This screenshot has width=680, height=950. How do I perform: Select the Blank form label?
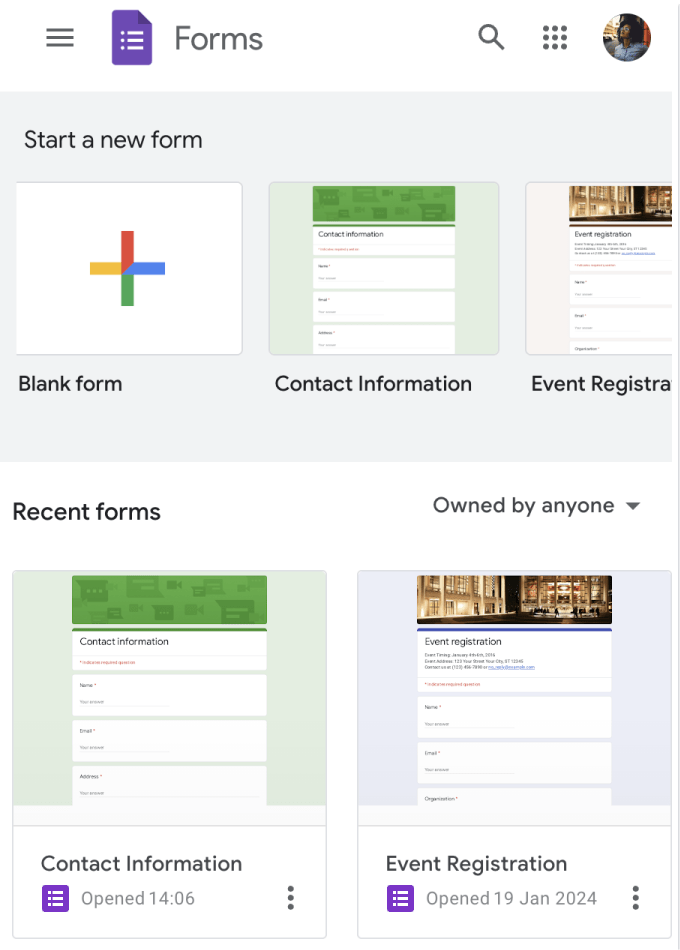coord(70,384)
